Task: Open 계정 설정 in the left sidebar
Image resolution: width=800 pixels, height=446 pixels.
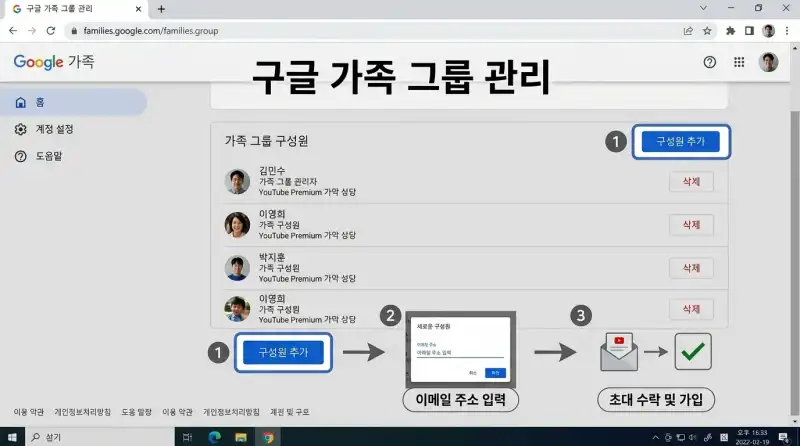Action: pos(56,129)
